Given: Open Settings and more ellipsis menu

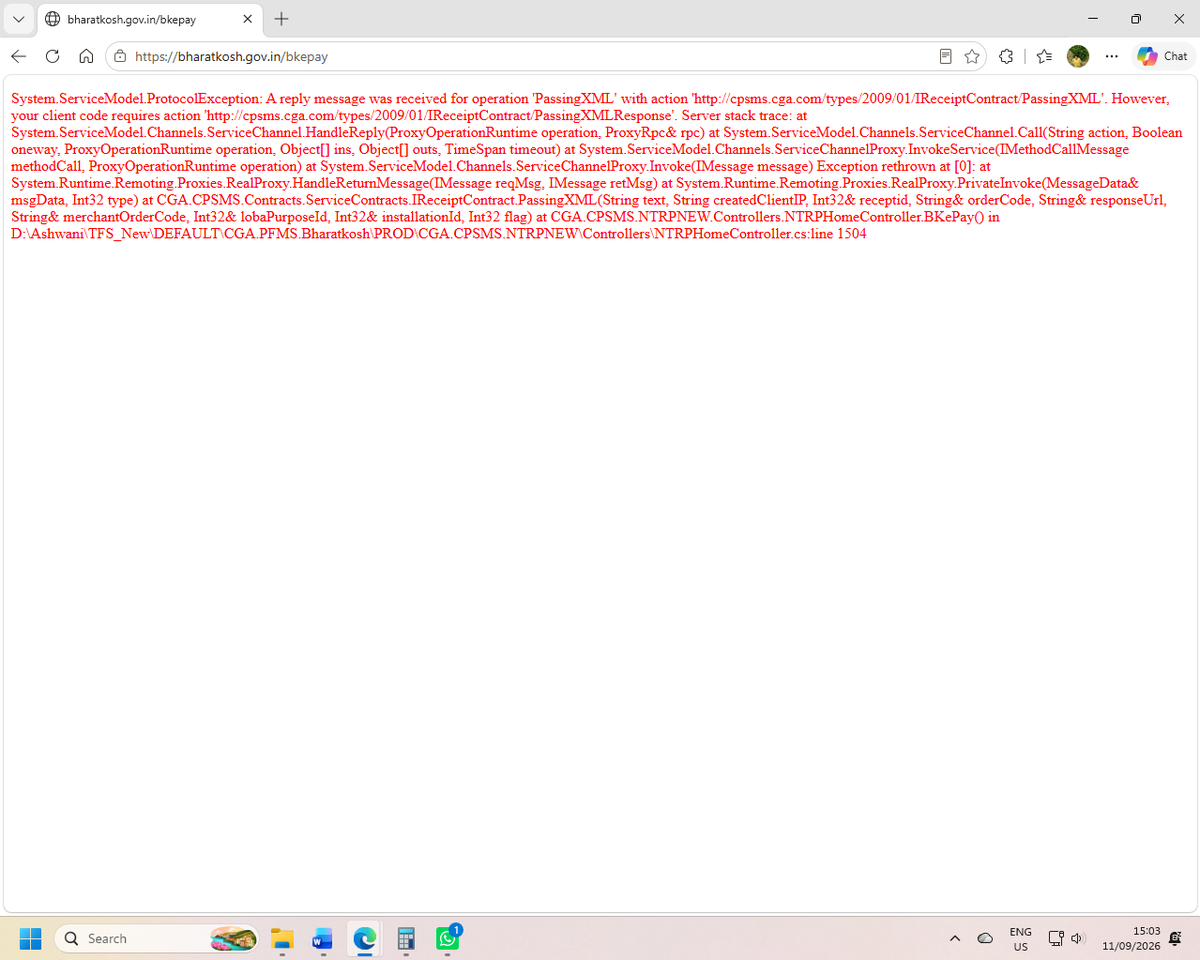Looking at the screenshot, I should 1112,57.
